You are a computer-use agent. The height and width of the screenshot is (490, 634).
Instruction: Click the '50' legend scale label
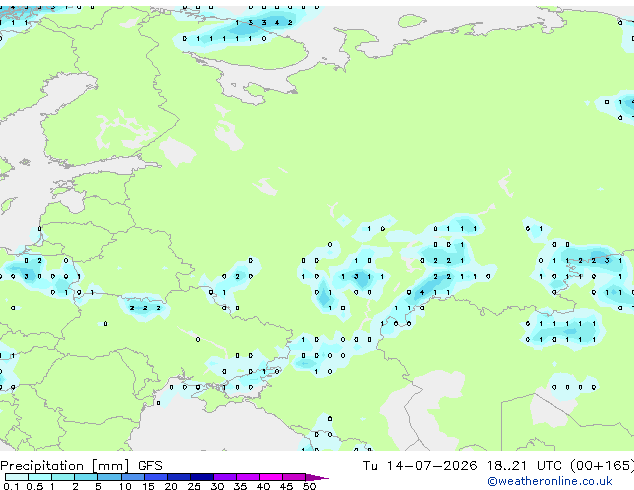pos(309,486)
